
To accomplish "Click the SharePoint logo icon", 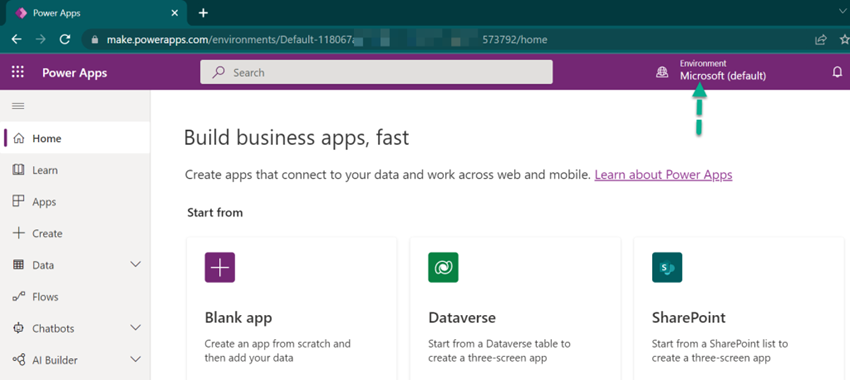I will (667, 267).
